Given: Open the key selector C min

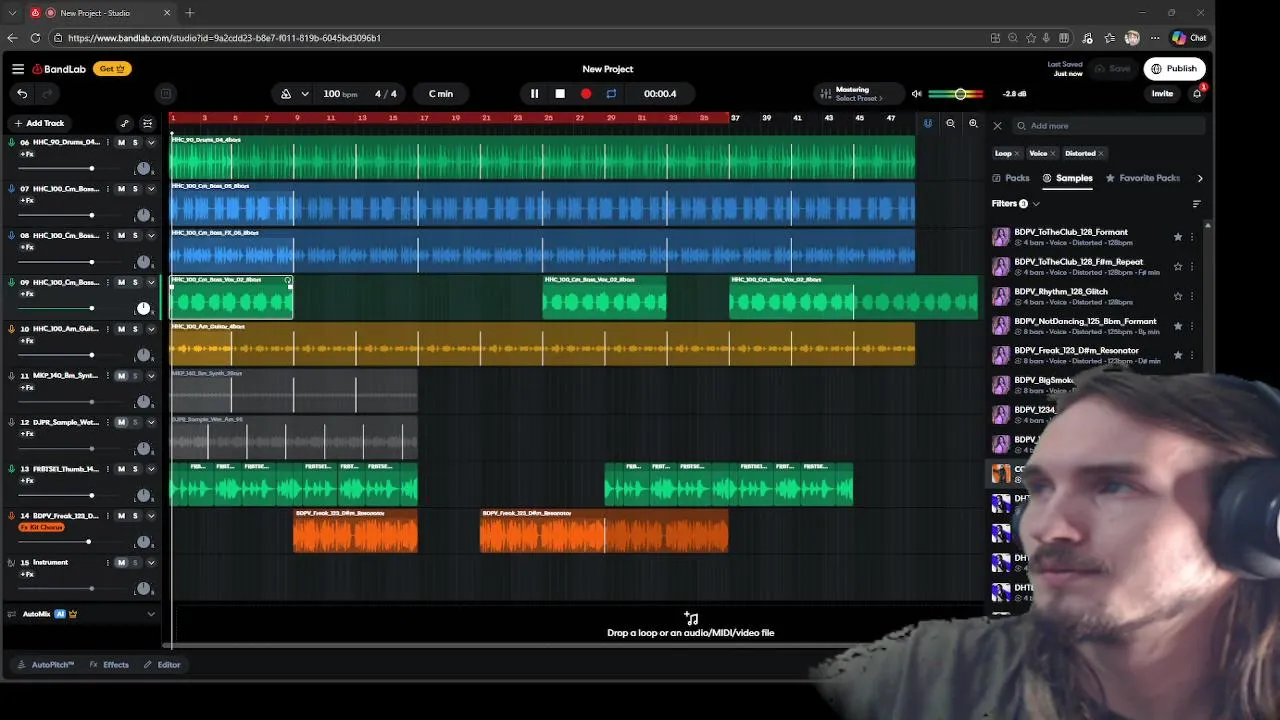Looking at the screenshot, I should point(441,94).
